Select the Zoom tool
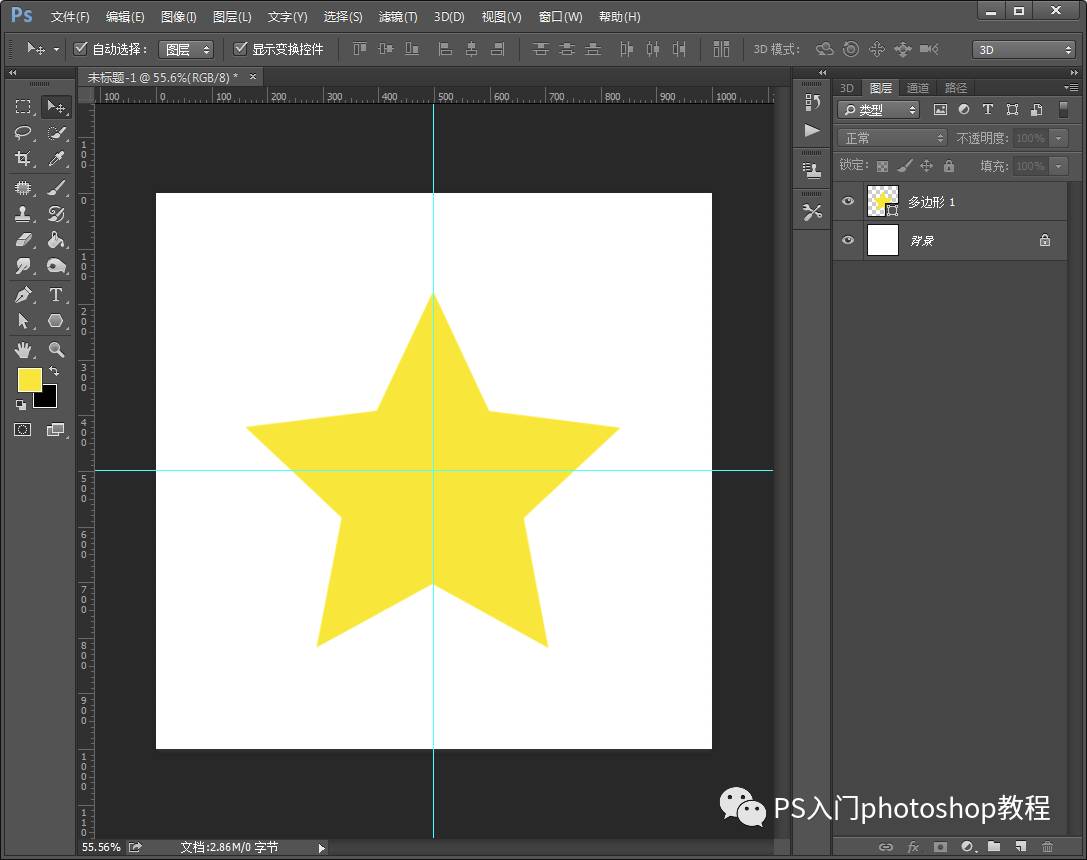This screenshot has height=860, width=1087. [x=56, y=350]
